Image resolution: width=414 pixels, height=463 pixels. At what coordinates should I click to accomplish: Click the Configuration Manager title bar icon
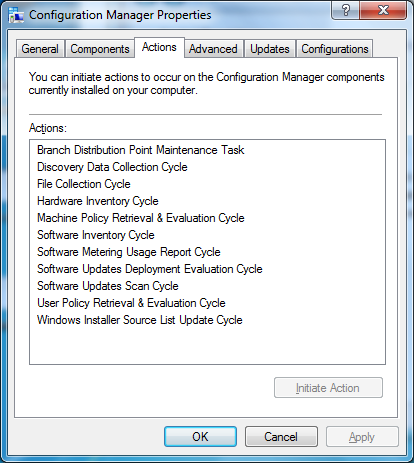(16, 15)
